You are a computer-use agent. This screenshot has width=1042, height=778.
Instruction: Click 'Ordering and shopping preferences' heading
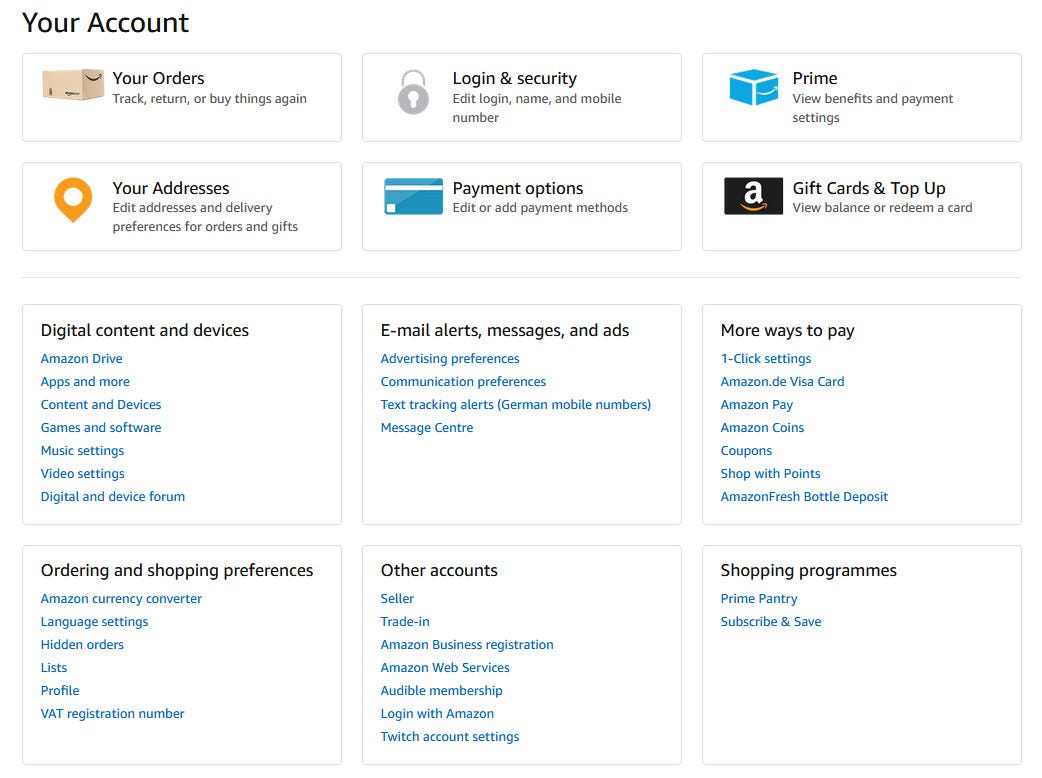[x=177, y=571]
